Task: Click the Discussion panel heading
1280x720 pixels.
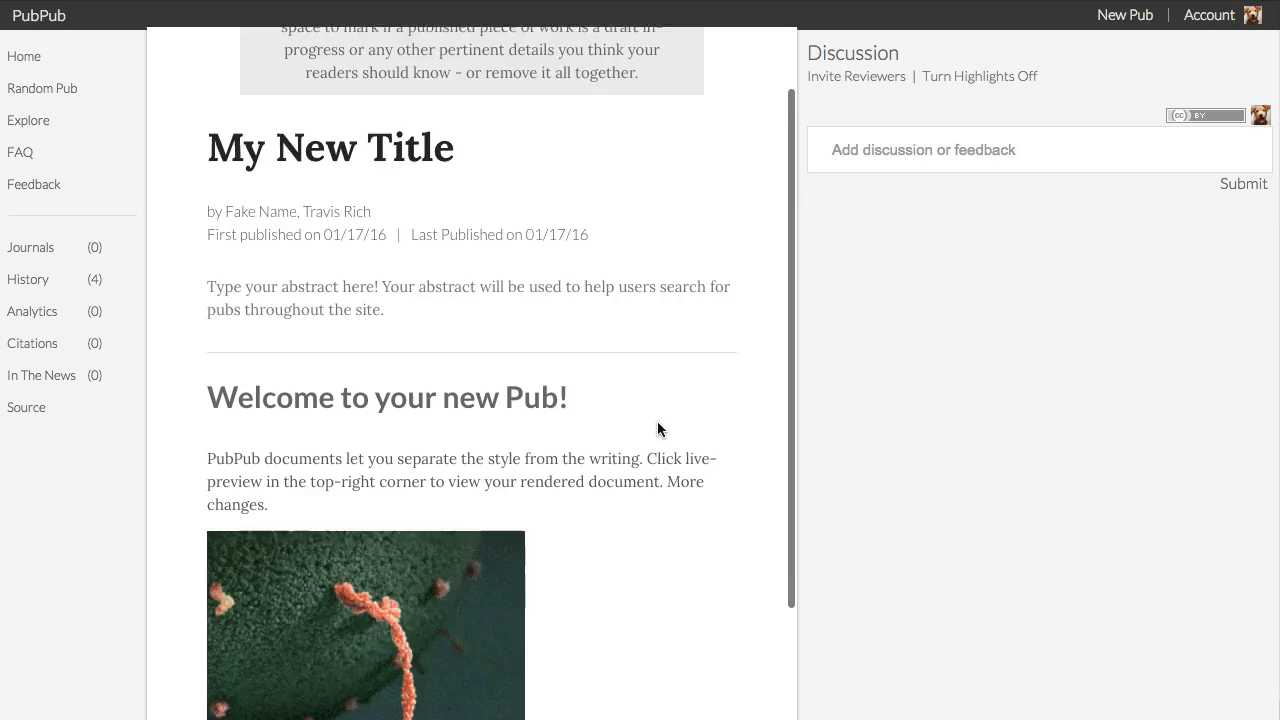Action: click(x=853, y=53)
